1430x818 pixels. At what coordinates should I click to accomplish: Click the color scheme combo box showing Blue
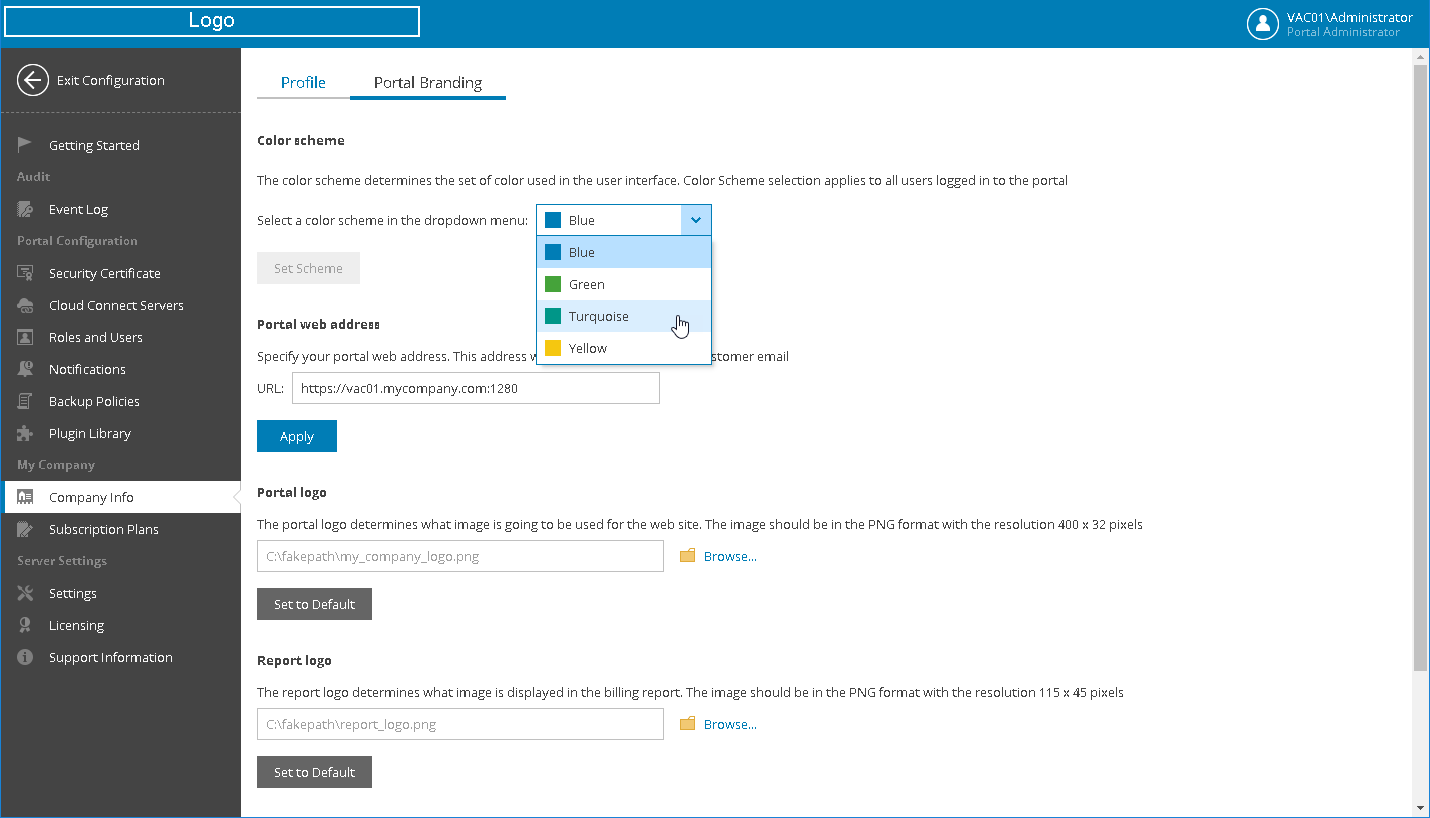(624, 220)
